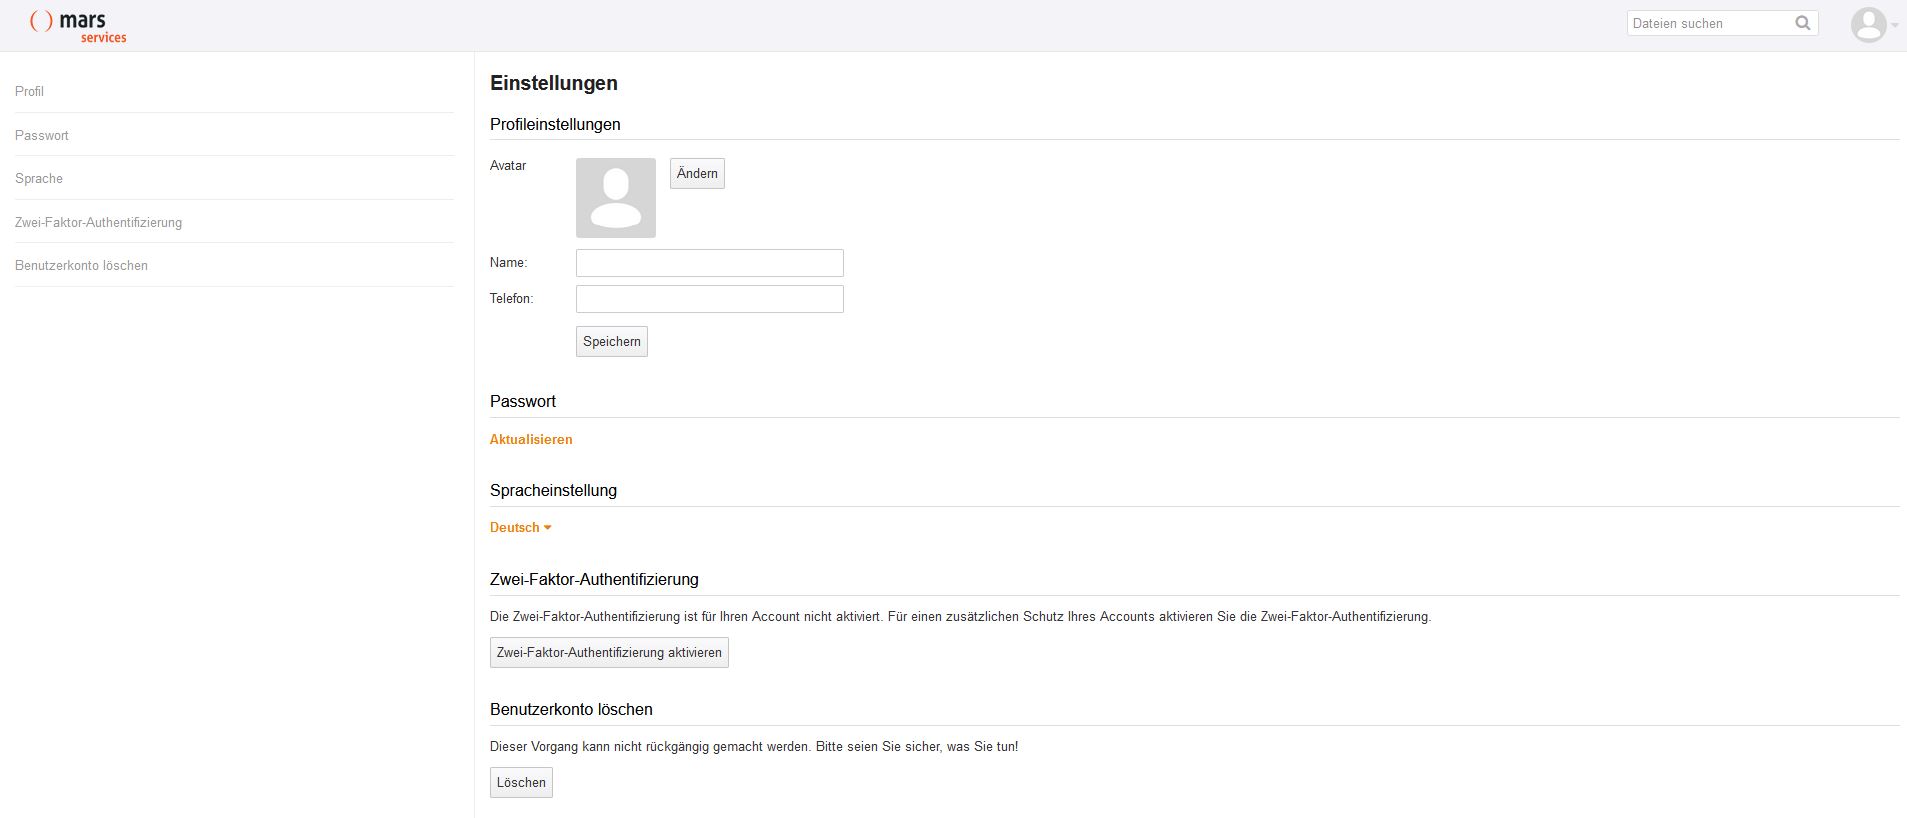
Task: Click the Dateien suchen search box
Action: tap(1708, 23)
